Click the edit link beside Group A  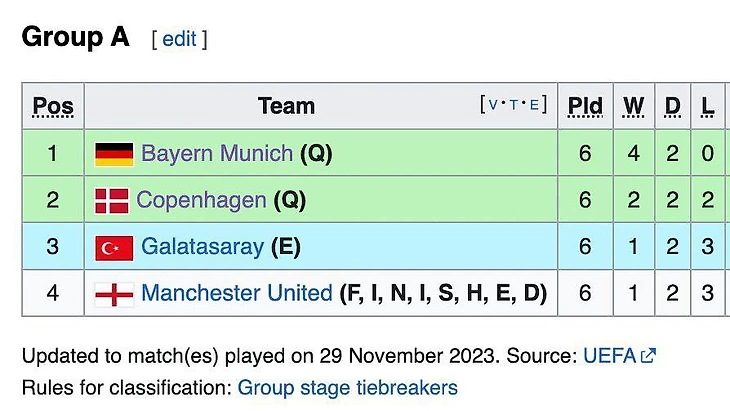(x=179, y=39)
